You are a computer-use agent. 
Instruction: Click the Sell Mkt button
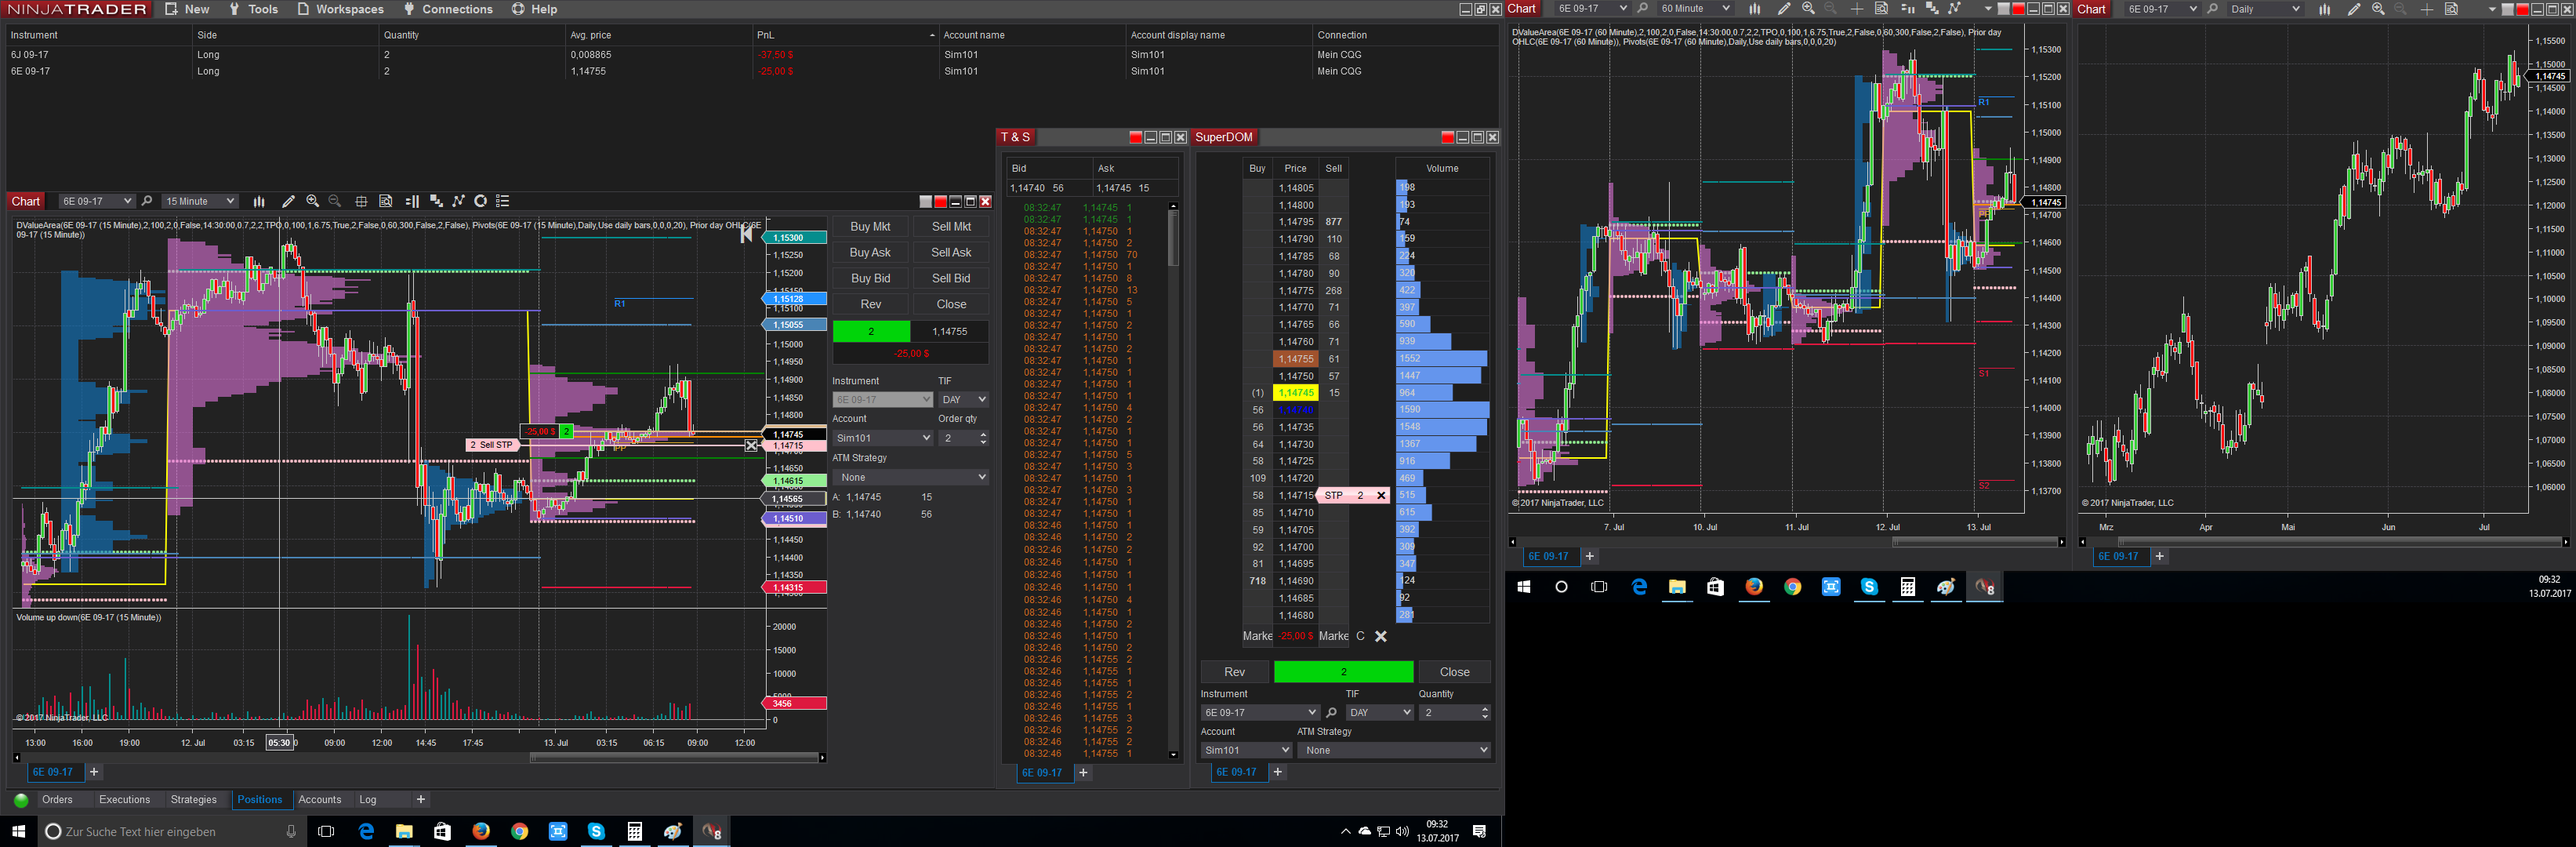pyautogui.click(x=951, y=227)
